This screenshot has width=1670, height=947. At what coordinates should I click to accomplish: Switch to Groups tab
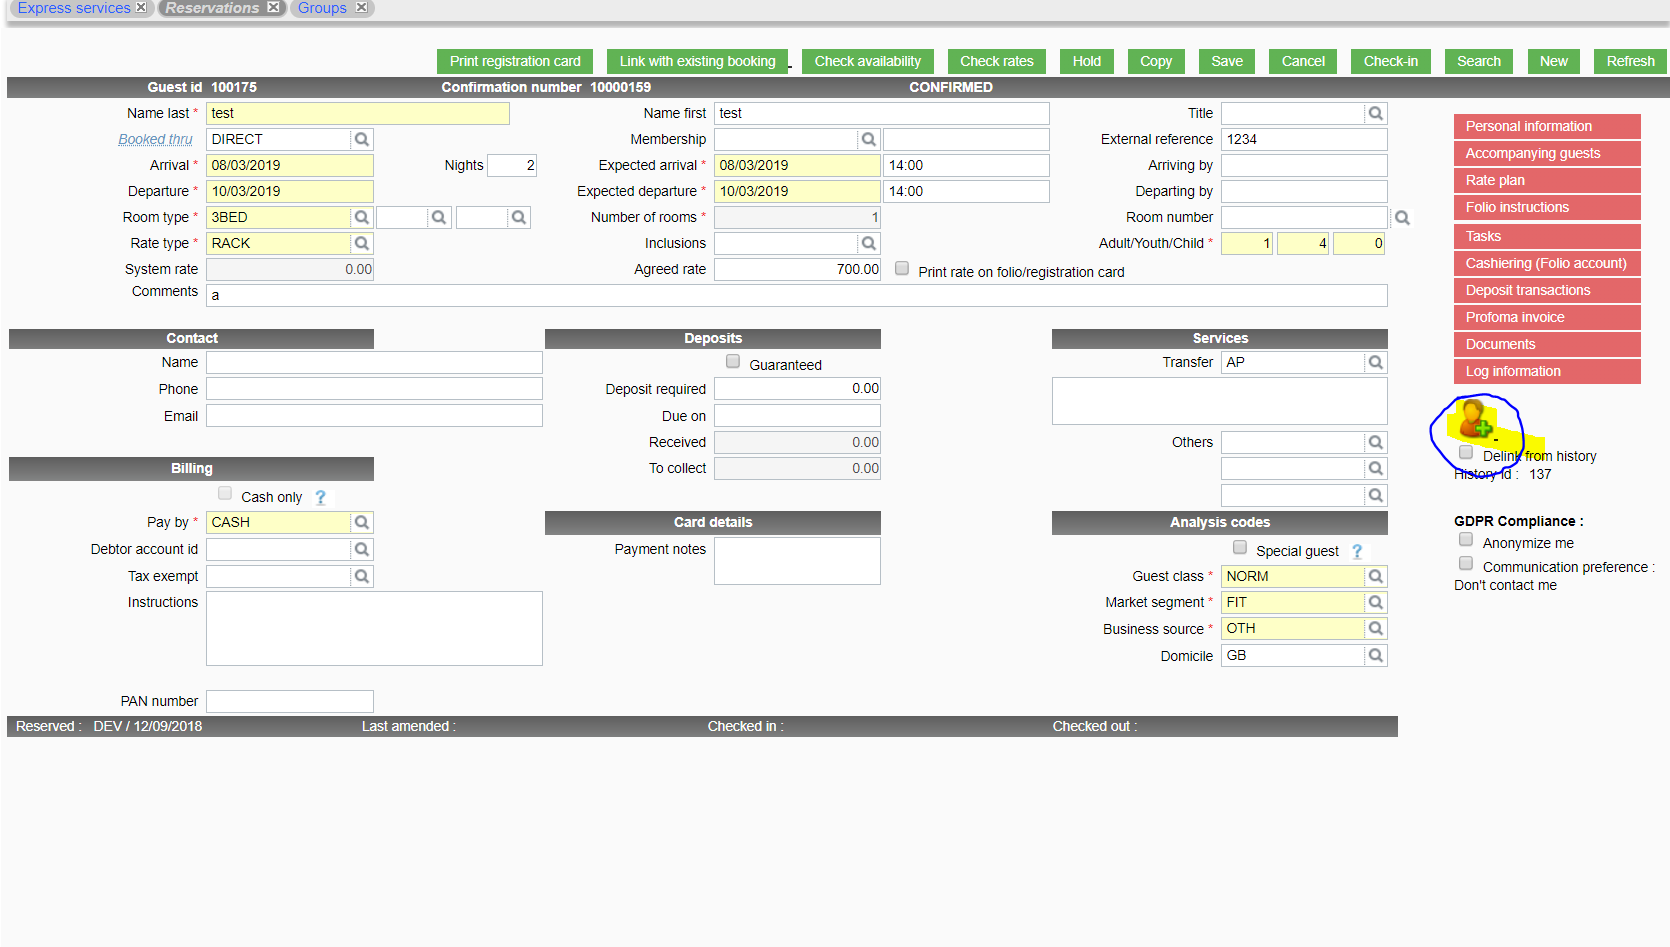click(322, 8)
